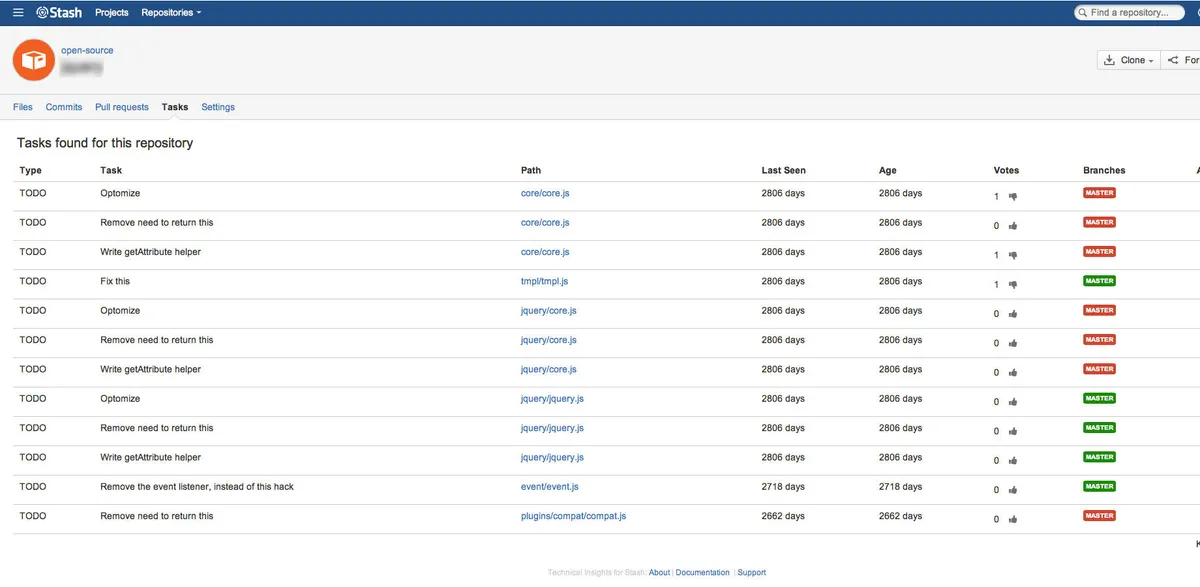Open the open-source project link
This screenshot has height=587, width=1200.
coord(87,50)
